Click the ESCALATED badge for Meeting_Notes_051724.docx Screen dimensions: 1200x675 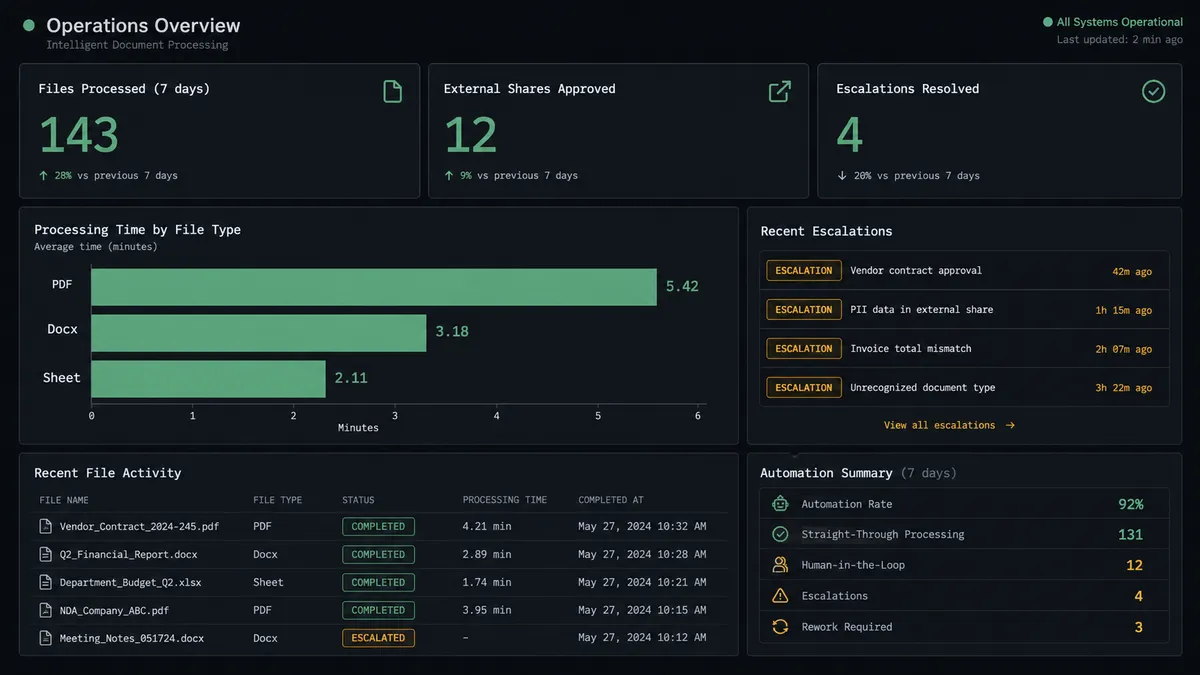click(378, 638)
